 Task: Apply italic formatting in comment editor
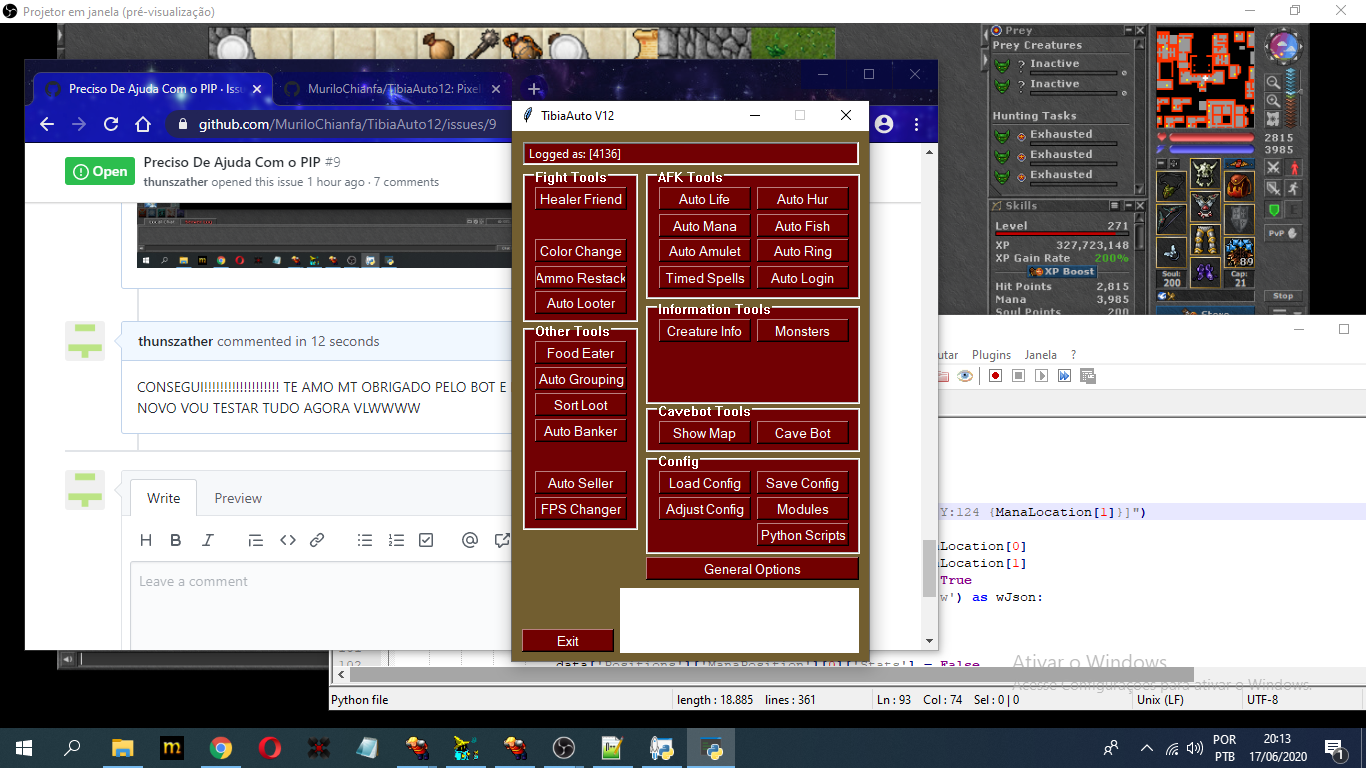click(207, 540)
